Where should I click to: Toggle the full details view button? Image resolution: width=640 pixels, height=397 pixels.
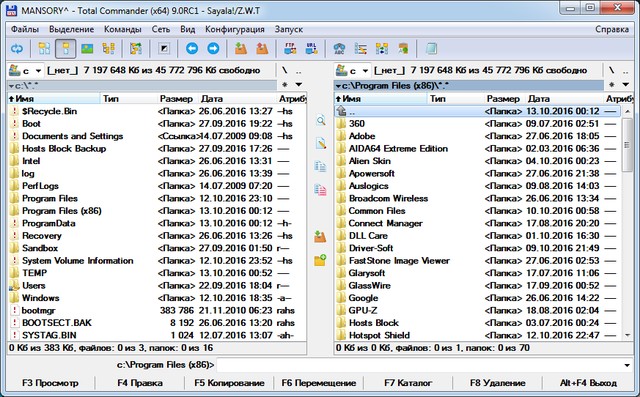click(65, 49)
